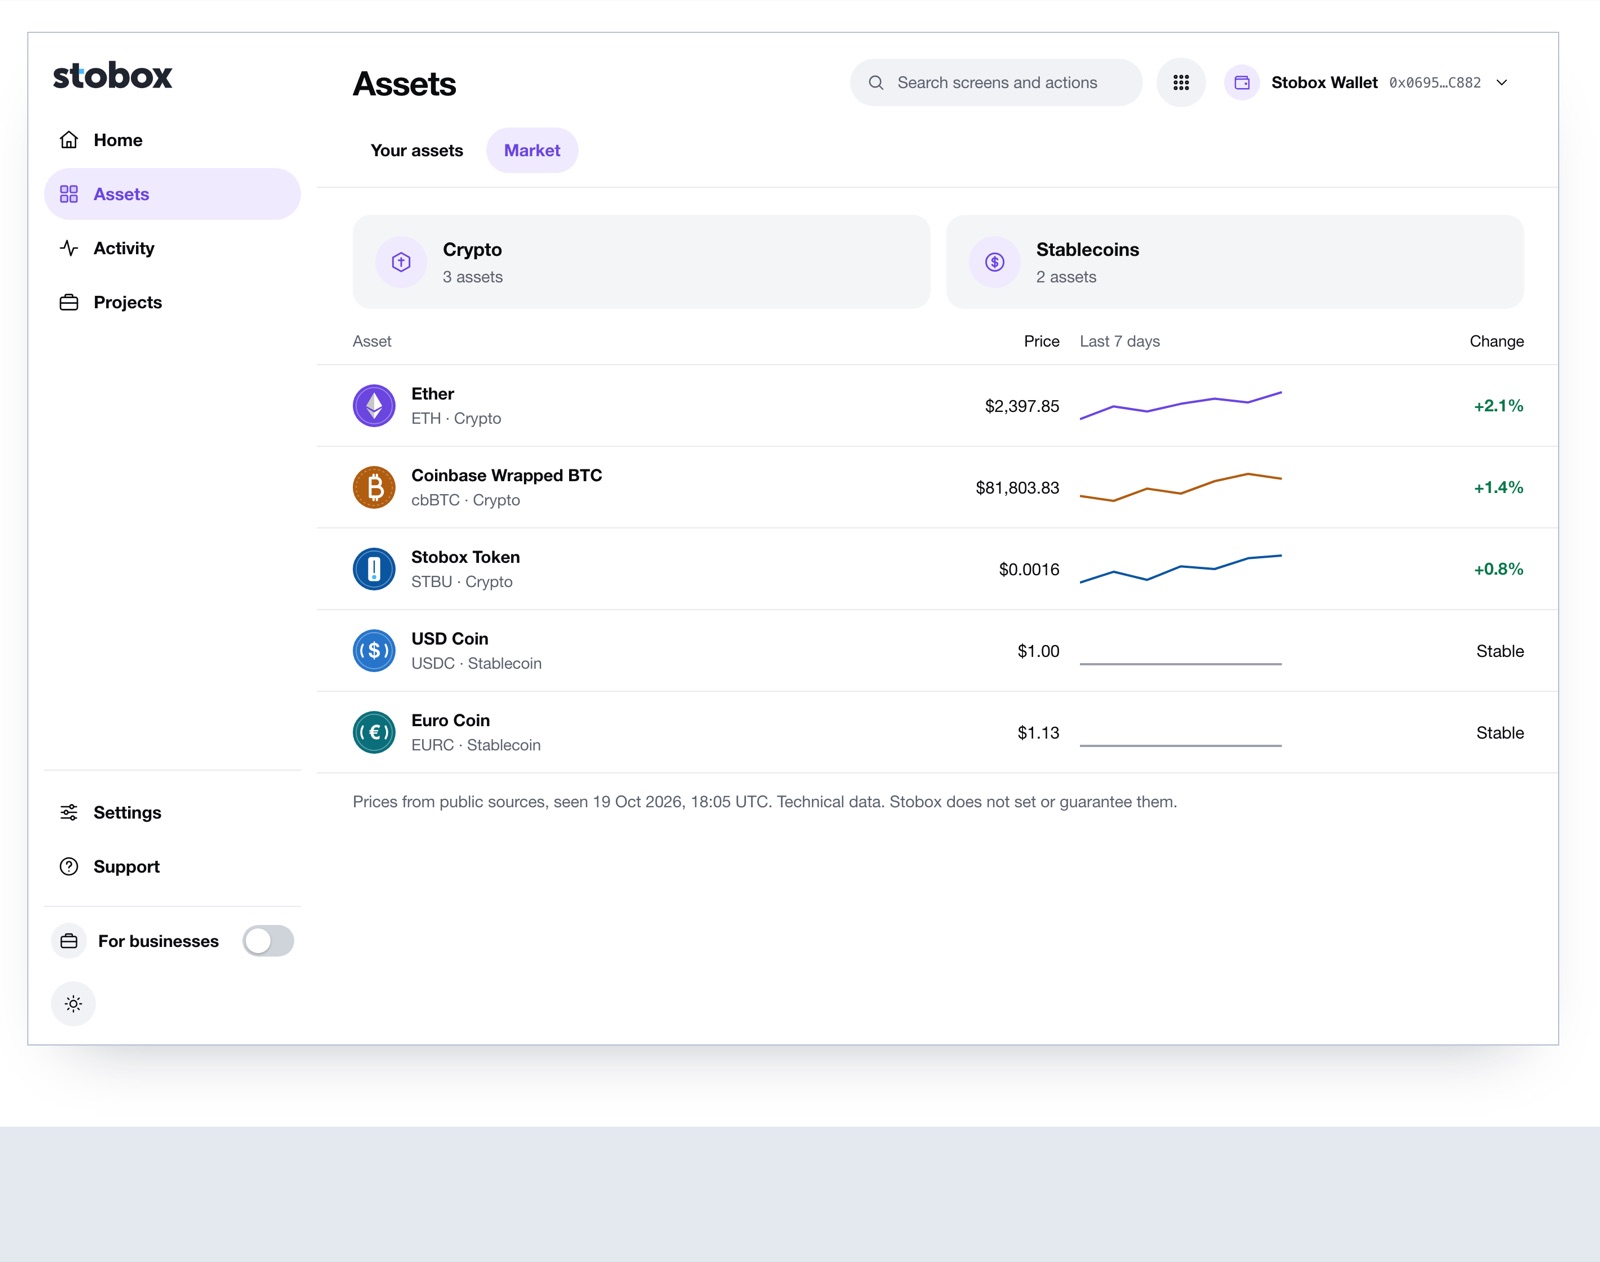Switch to the Your assets tab
This screenshot has width=1600, height=1262.
[x=417, y=150]
